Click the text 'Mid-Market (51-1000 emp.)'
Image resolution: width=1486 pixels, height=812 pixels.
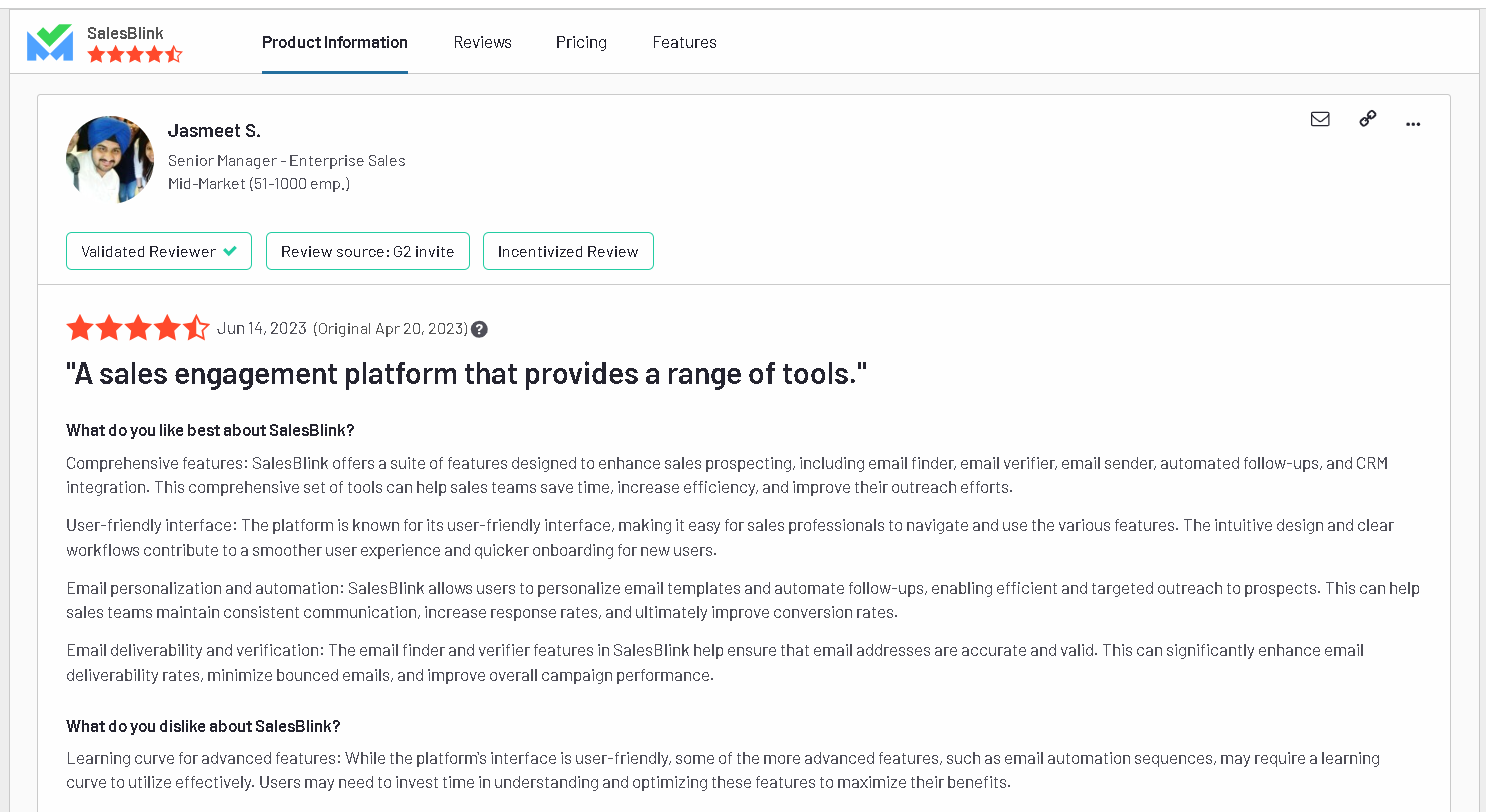tap(259, 184)
